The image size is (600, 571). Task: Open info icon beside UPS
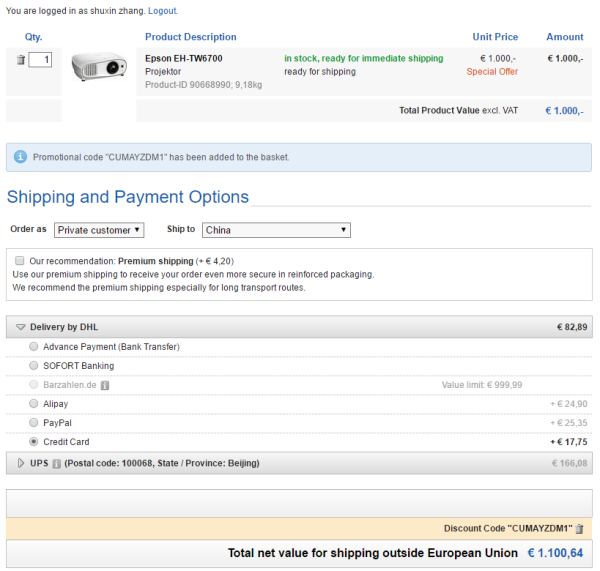[56, 464]
